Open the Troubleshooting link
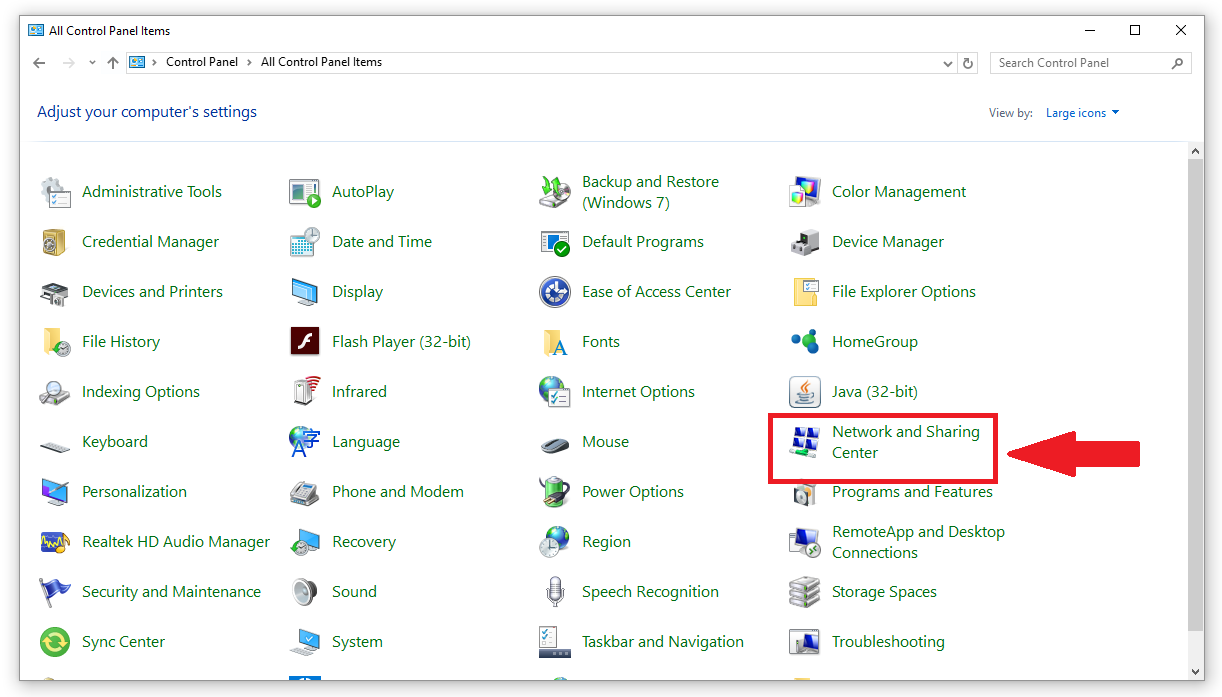 (888, 642)
